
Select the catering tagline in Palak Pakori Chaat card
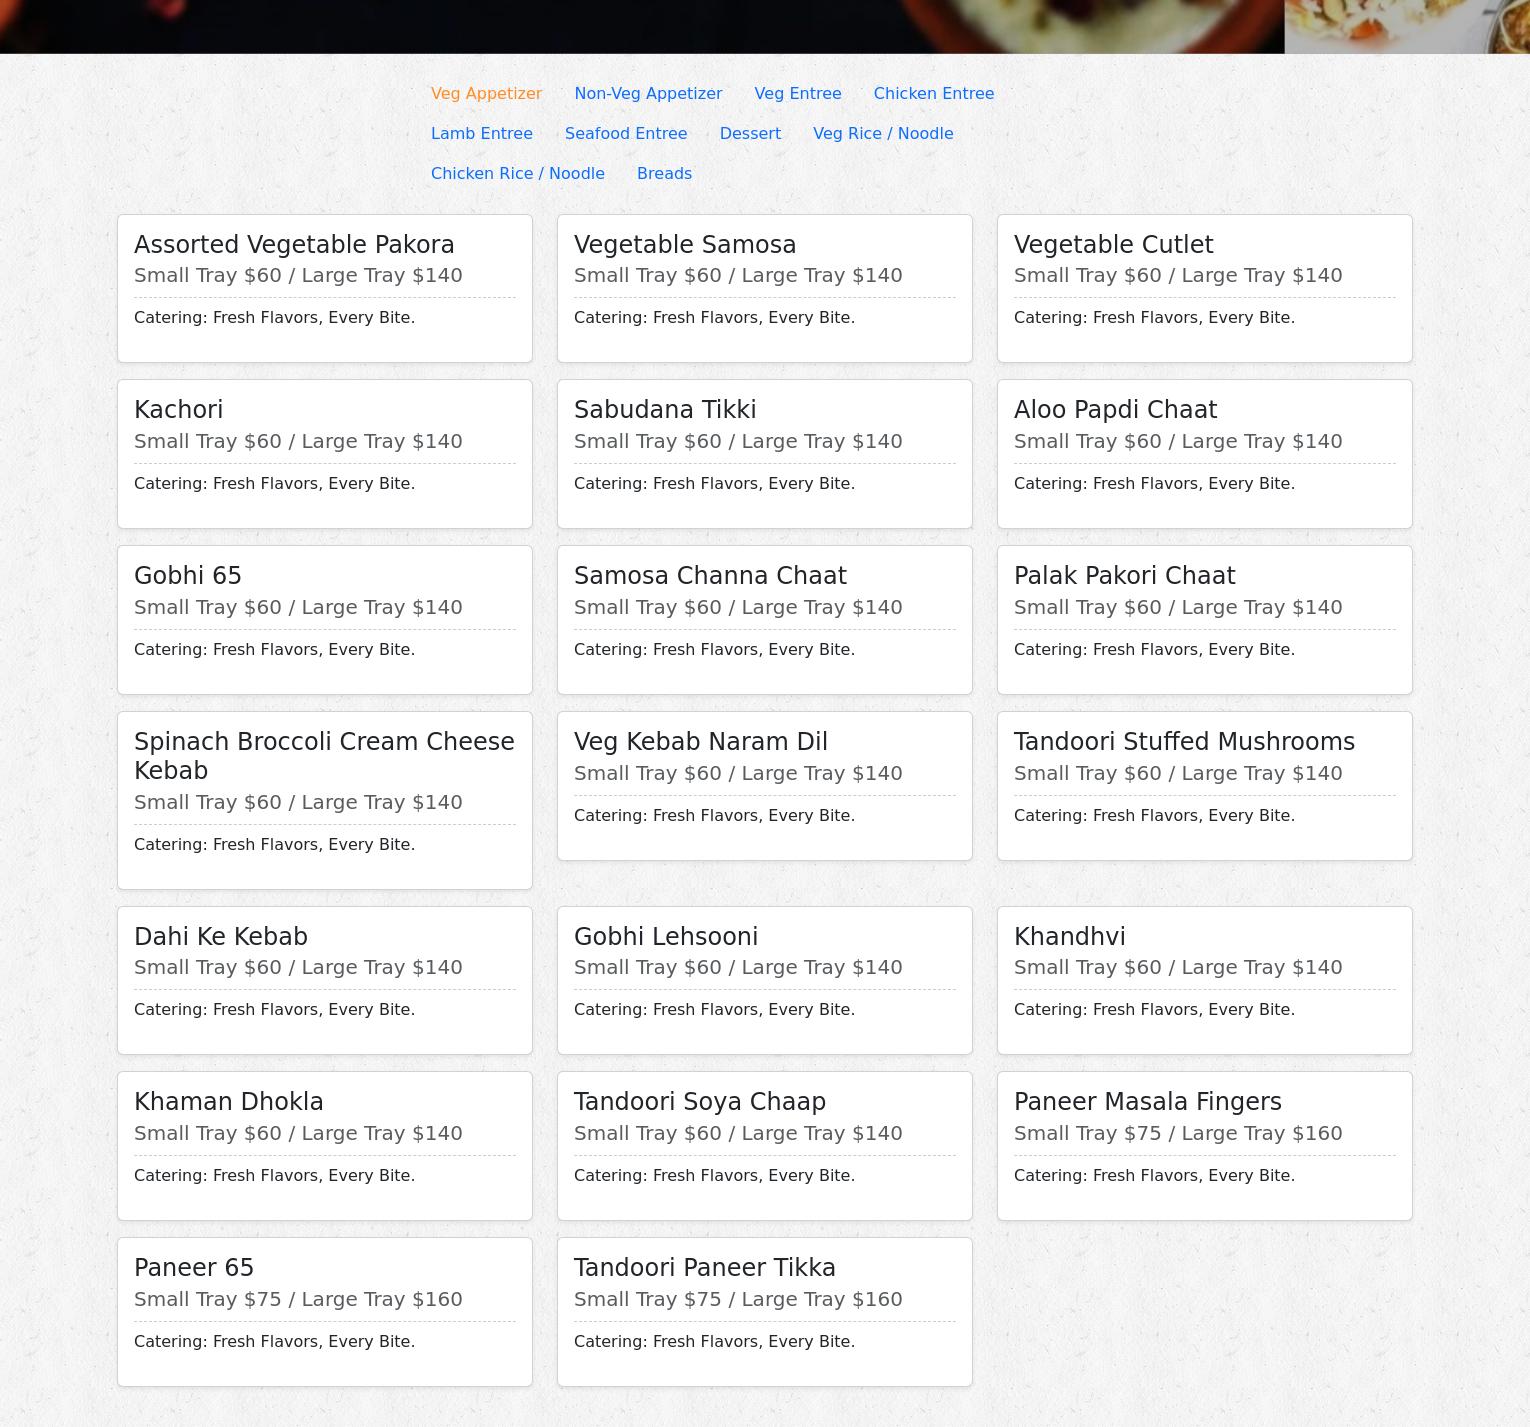[1154, 649]
